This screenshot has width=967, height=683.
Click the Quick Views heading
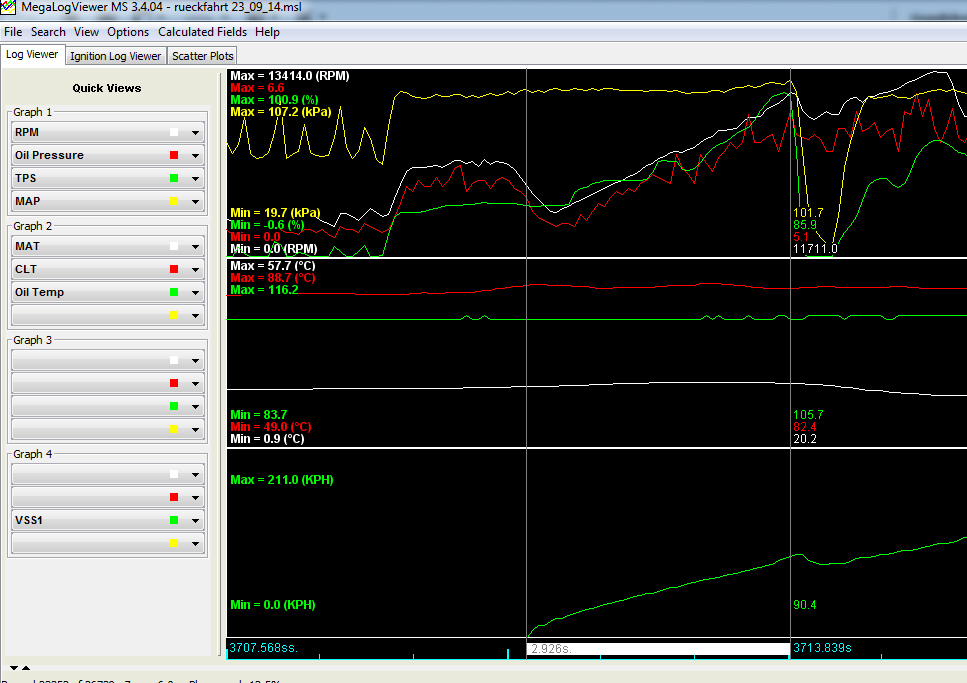[x=107, y=88]
